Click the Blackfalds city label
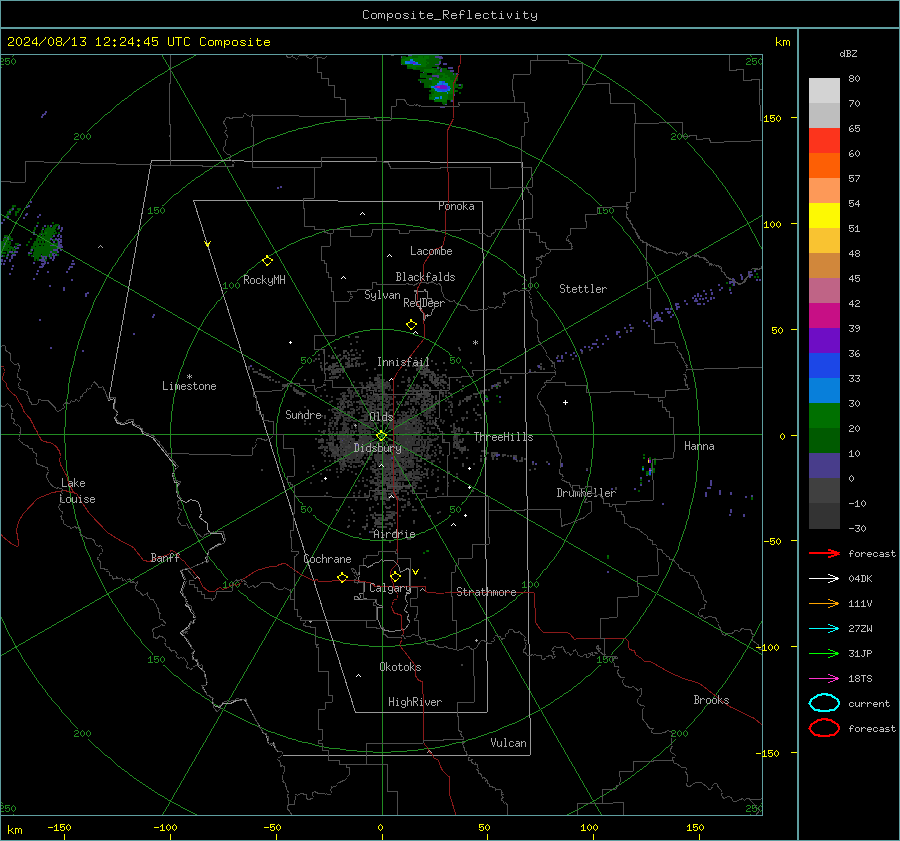 coord(425,277)
